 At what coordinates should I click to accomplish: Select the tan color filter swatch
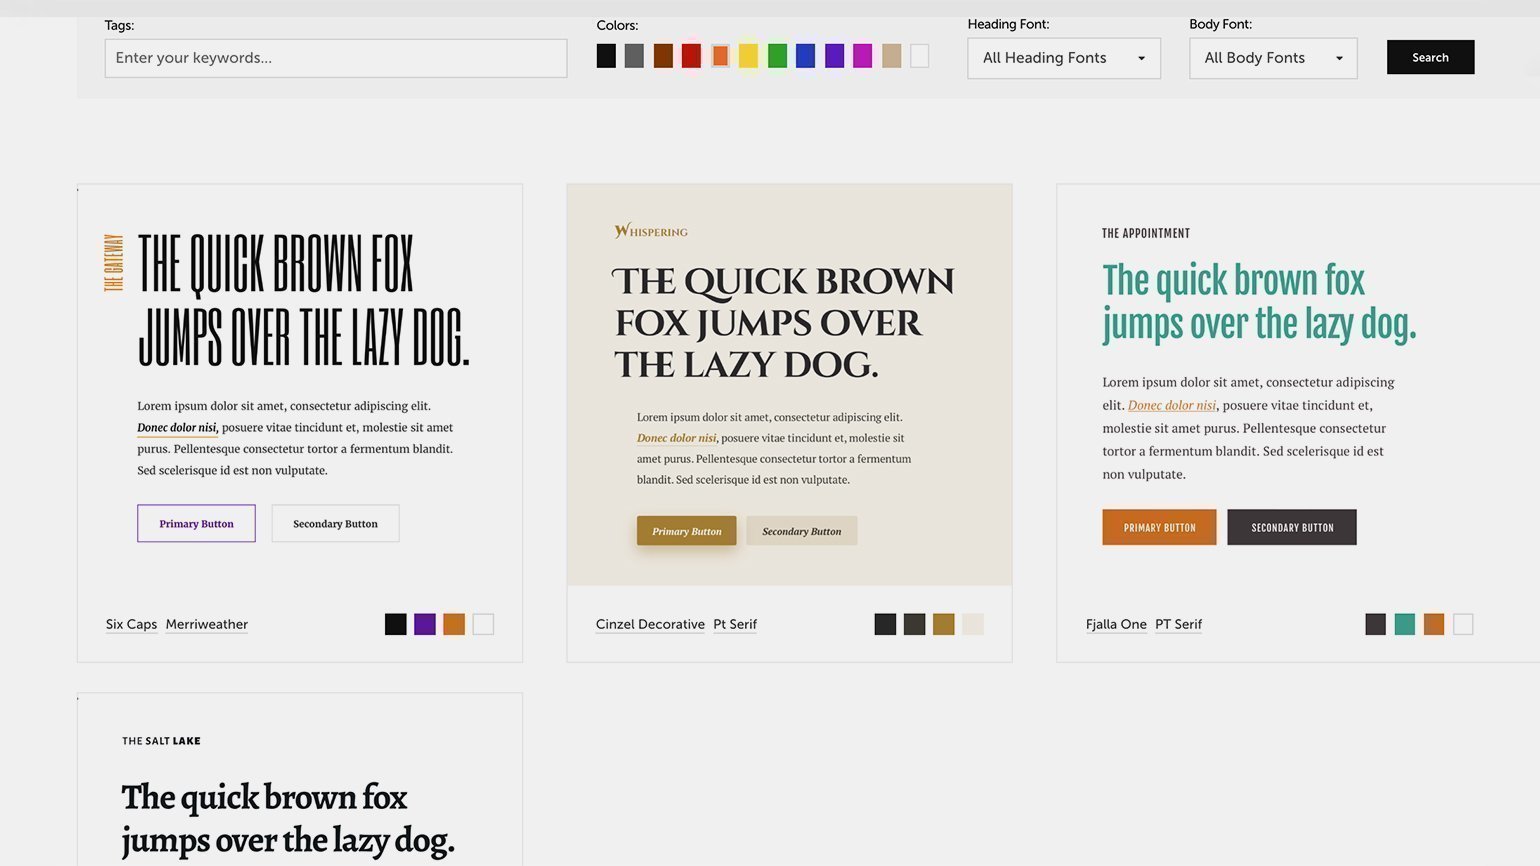point(891,56)
